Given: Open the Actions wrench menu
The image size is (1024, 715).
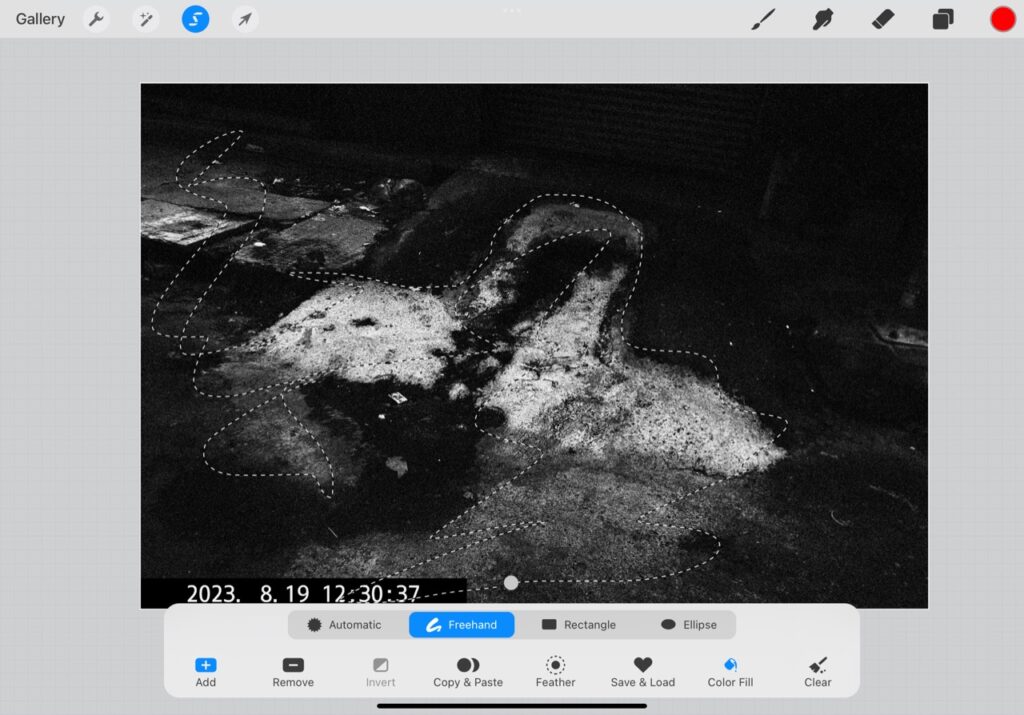Looking at the screenshot, I should coord(96,19).
